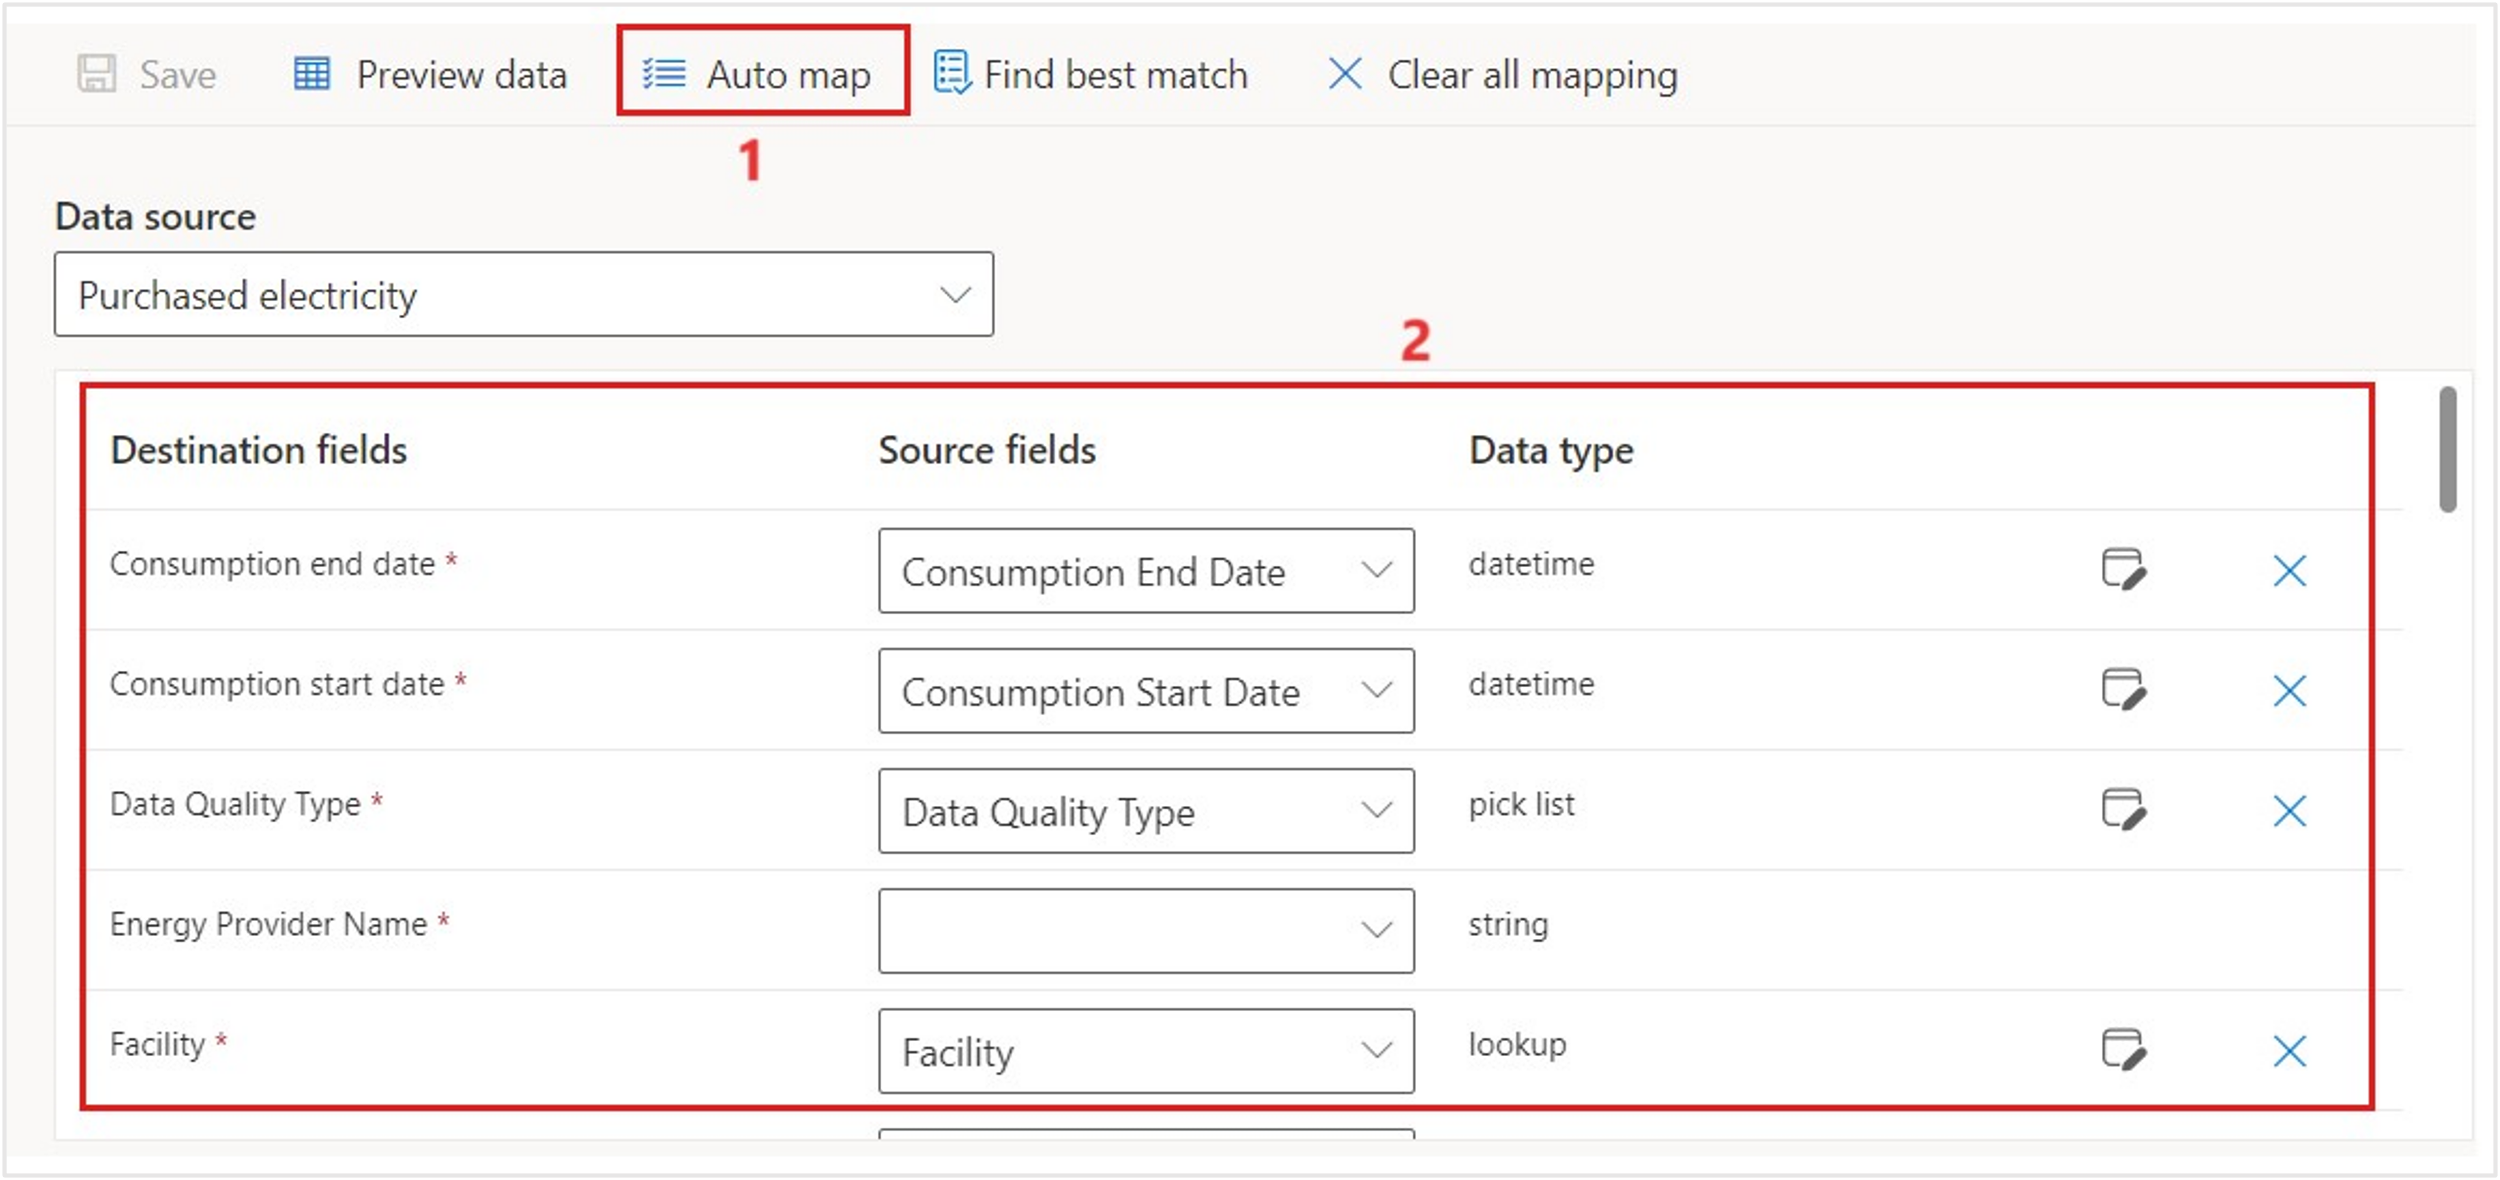Click the Clear all mapping X icon
2500x1180 pixels.
[x=1344, y=74]
